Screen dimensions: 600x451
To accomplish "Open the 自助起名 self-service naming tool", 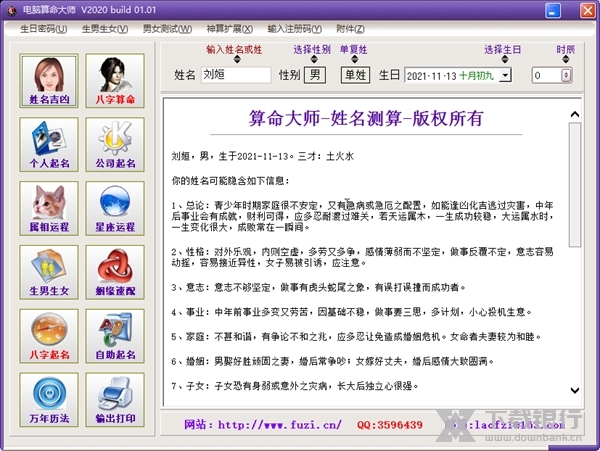I will coord(115,336).
